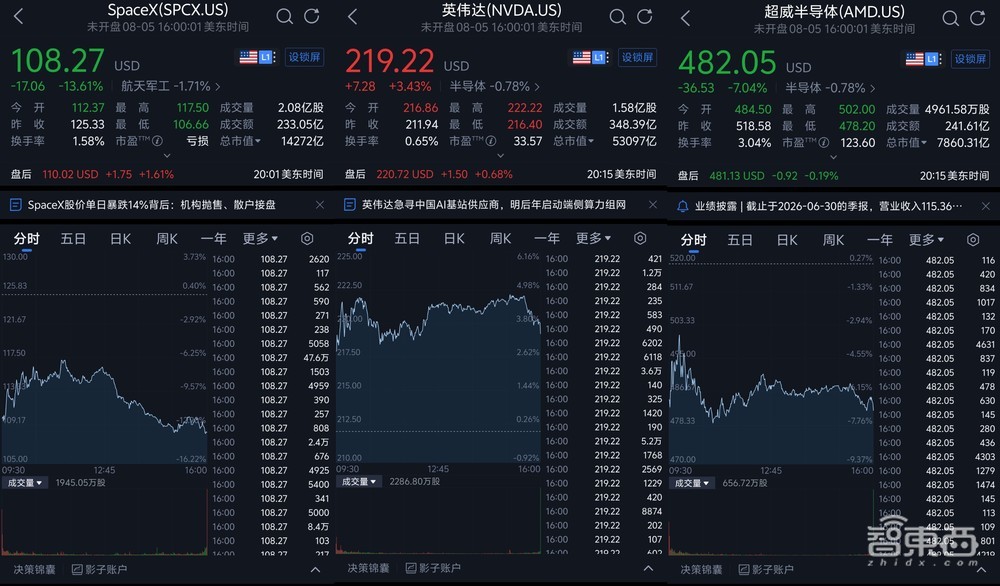Open the More dropdown in AMD chart tabs
Viewport: 1000px width, 586px height.
[x=926, y=240]
